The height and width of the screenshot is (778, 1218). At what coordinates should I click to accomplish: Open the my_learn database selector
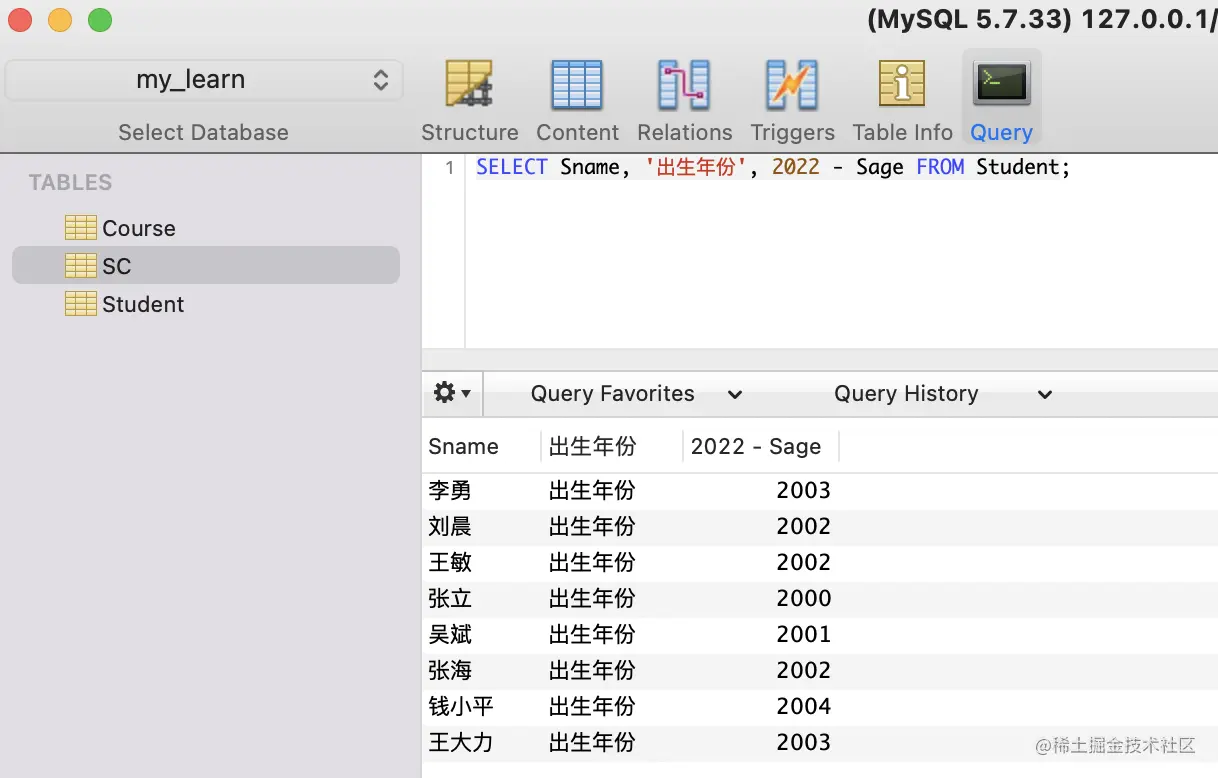click(x=204, y=80)
